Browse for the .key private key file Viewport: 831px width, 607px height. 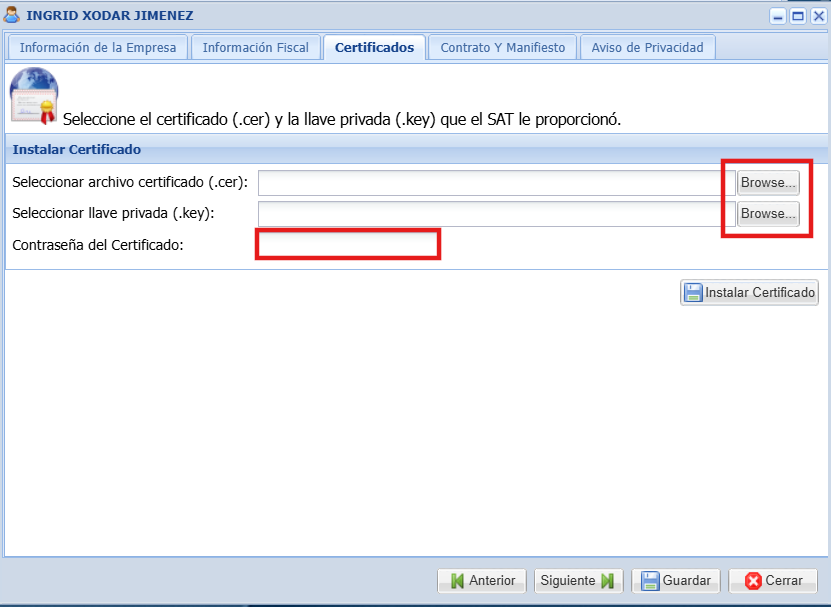tap(768, 214)
